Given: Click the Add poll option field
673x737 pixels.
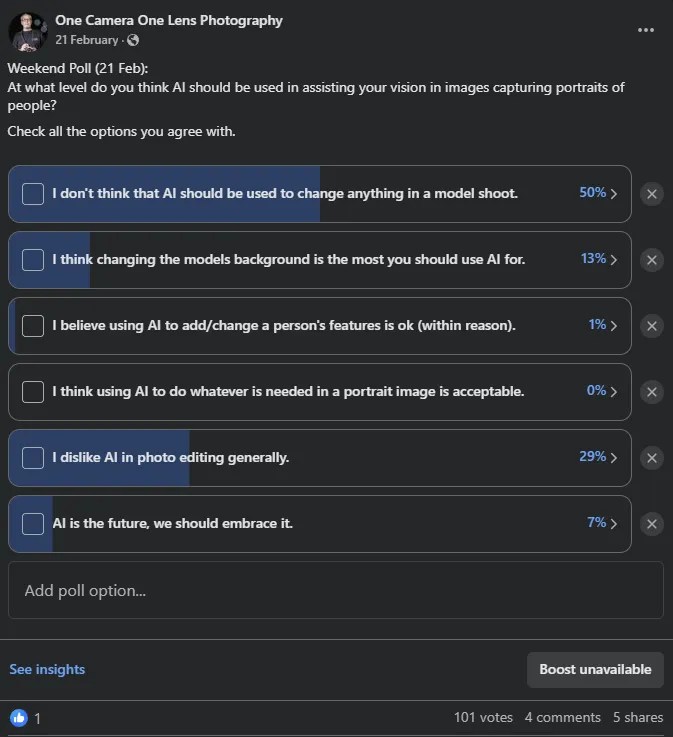Looking at the screenshot, I should pos(336,590).
